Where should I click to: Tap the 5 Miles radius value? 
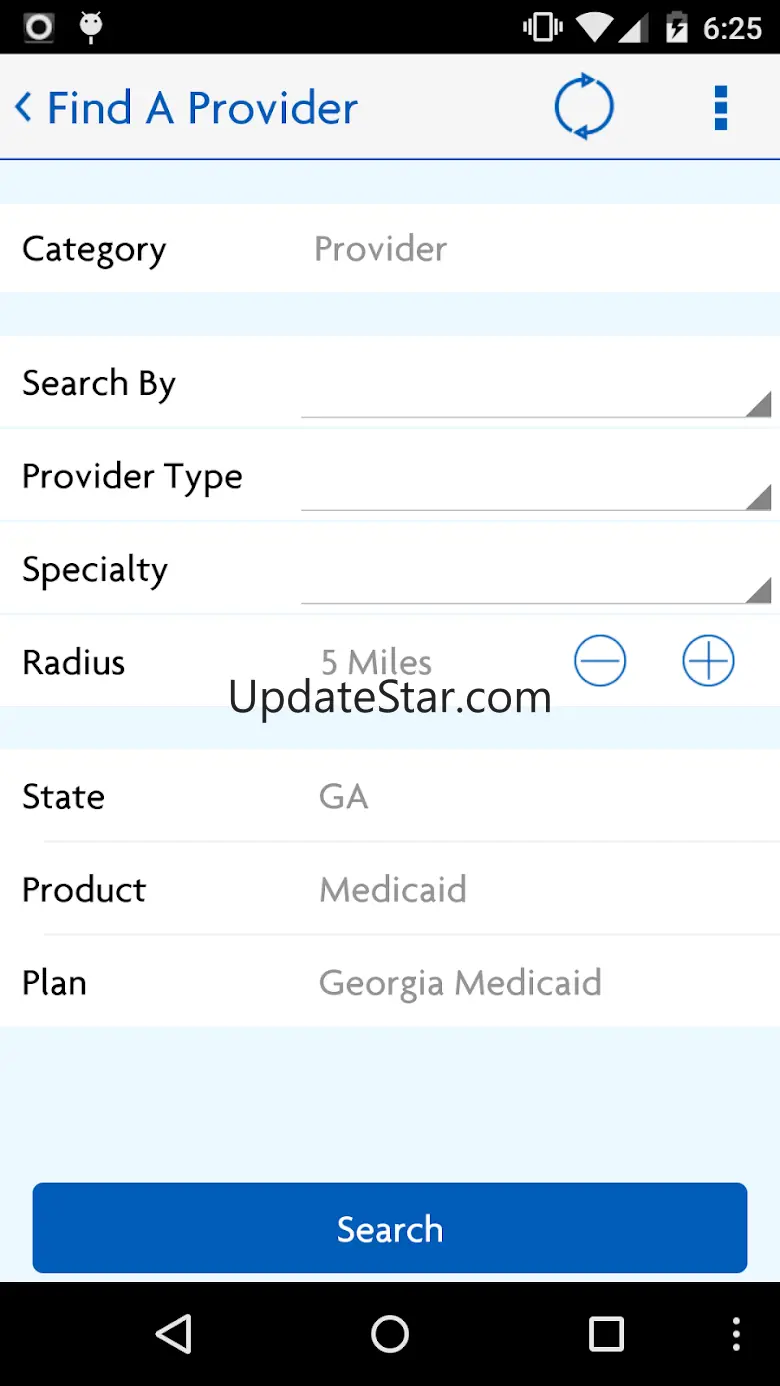click(376, 661)
